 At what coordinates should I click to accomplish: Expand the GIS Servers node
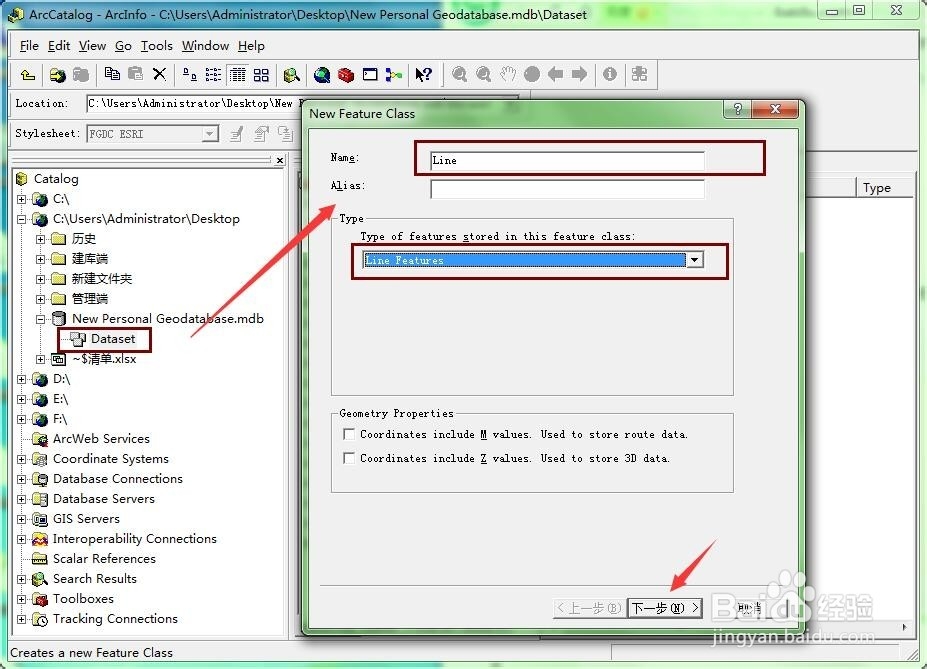click(22, 519)
